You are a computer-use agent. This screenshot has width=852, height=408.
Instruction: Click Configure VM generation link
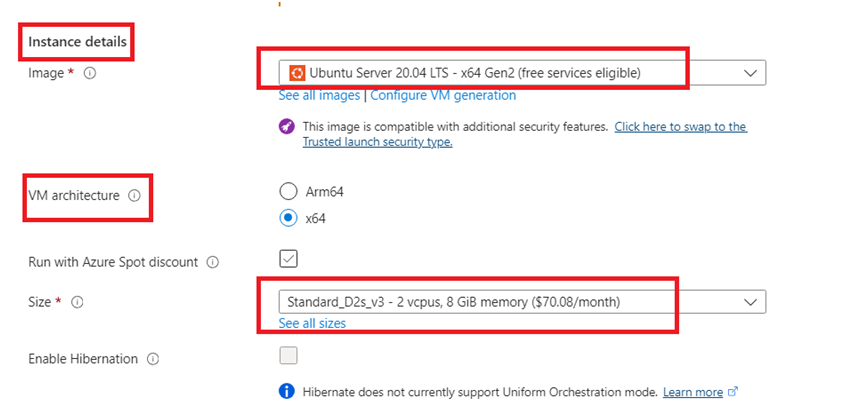coord(445,96)
